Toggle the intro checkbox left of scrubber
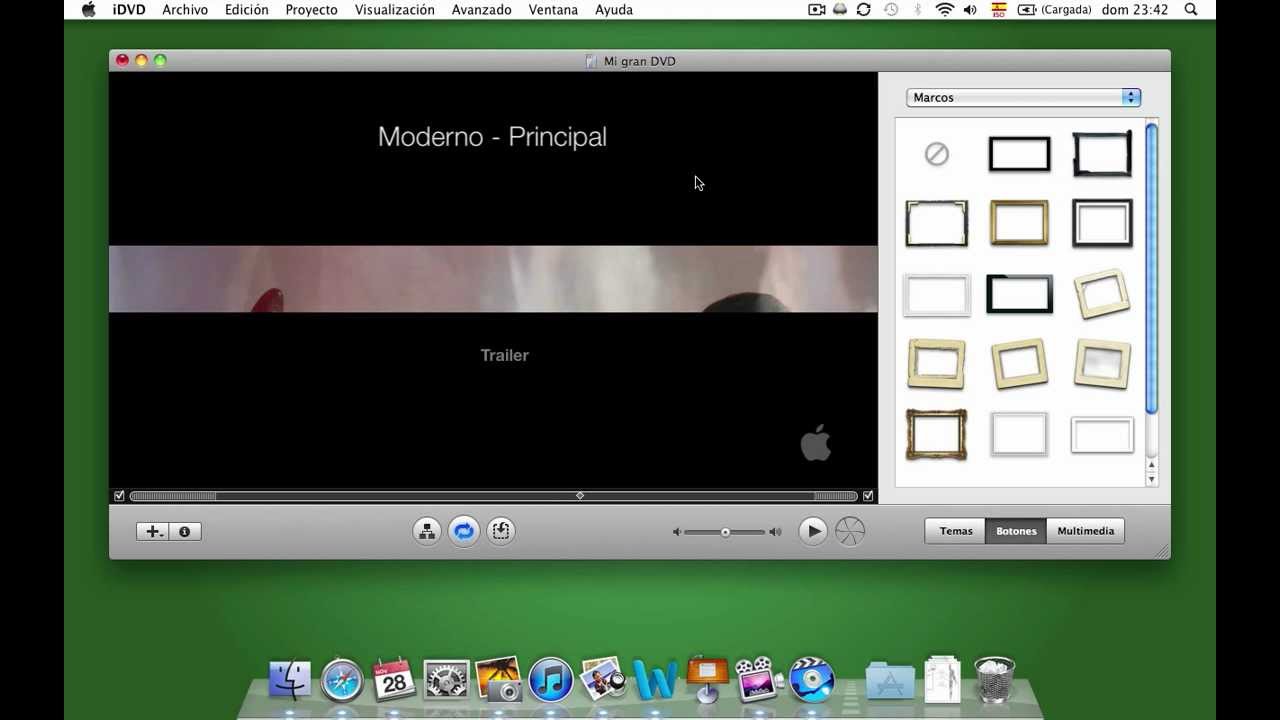1280x720 pixels. pos(119,496)
